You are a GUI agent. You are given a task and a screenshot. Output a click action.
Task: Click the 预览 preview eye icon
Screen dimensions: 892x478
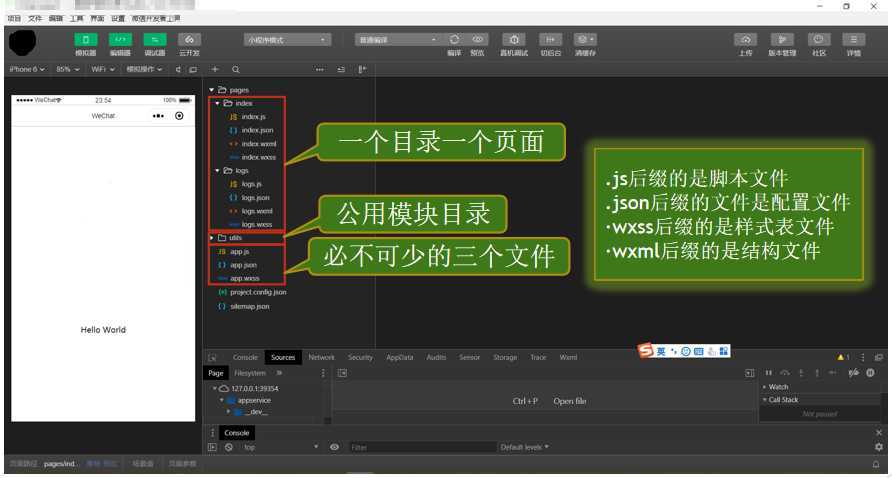[478, 39]
